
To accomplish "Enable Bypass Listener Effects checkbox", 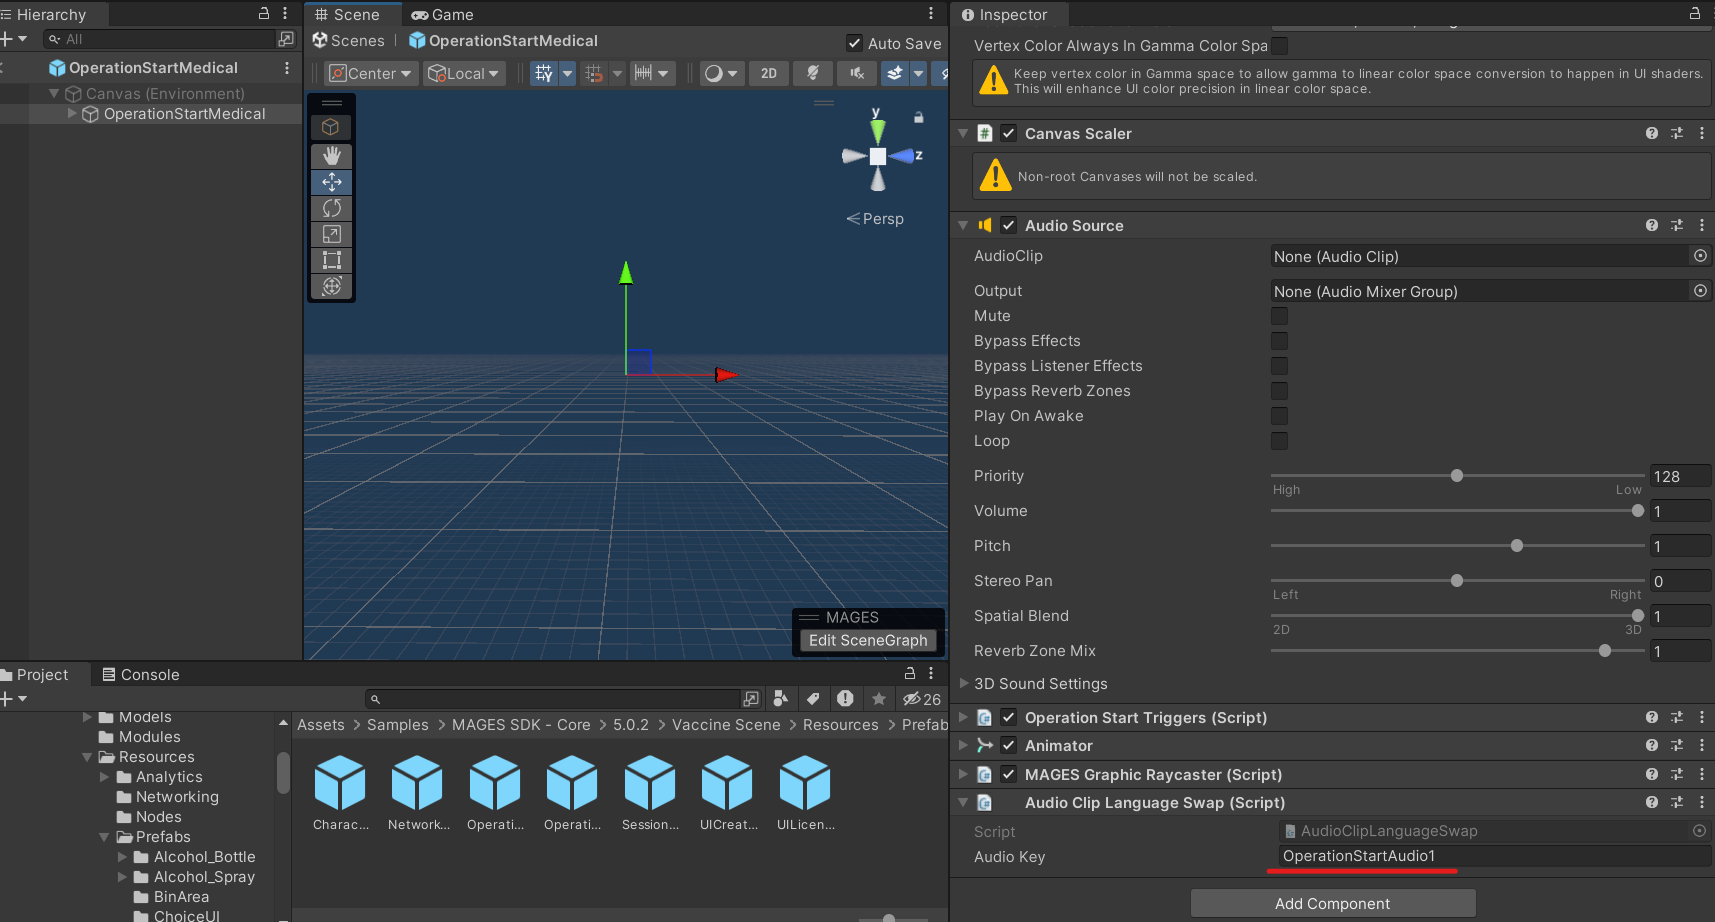I will (1279, 366).
